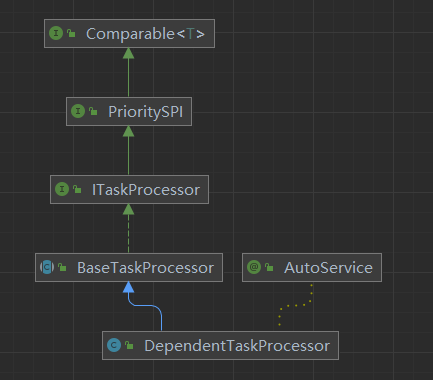Select the PrioritySPI node text
433x380 pixels.
146,112
